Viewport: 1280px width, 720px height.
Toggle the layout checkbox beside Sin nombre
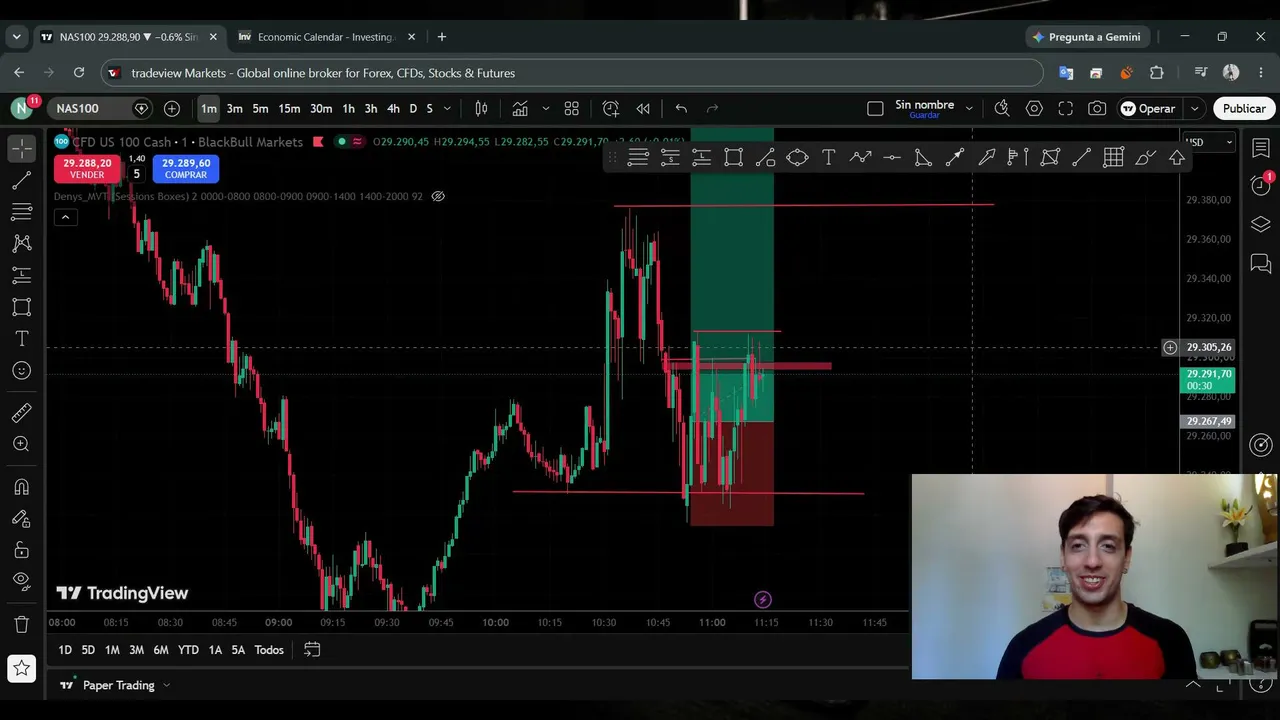(x=875, y=108)
